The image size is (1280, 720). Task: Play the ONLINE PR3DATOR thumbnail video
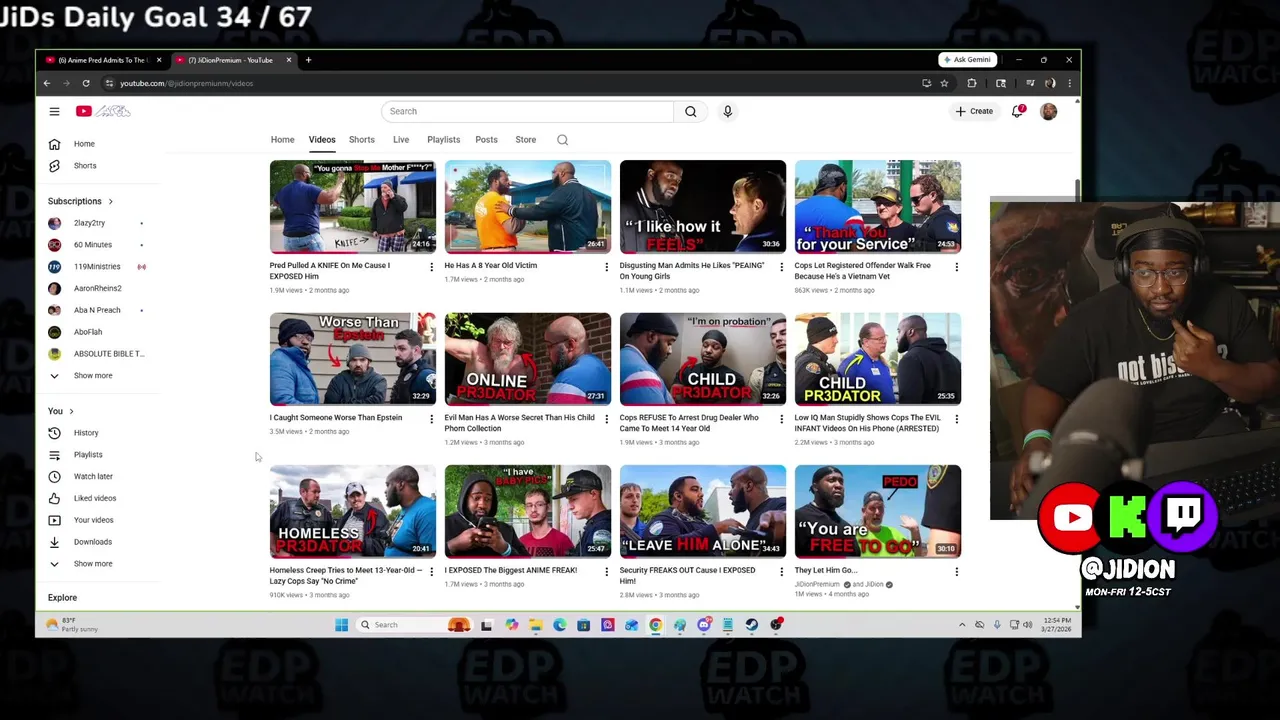click(x=527, y=358)
